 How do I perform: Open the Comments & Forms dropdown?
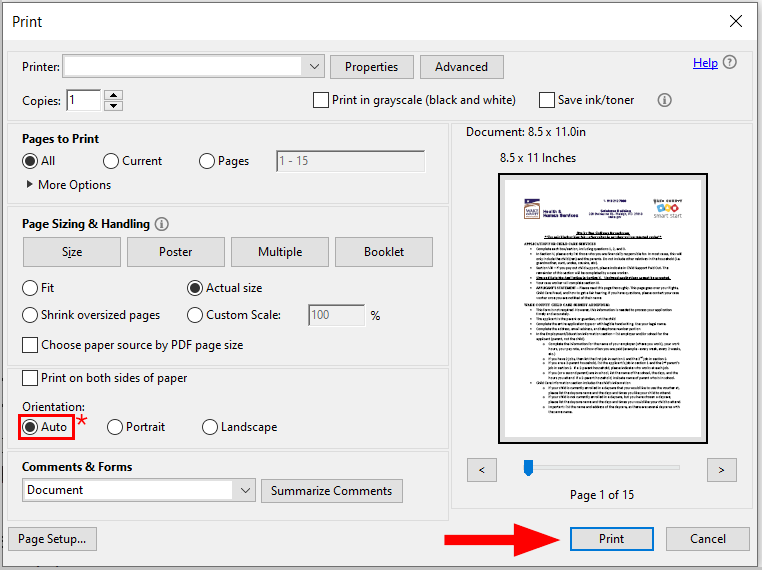click(x=246, y=490)
